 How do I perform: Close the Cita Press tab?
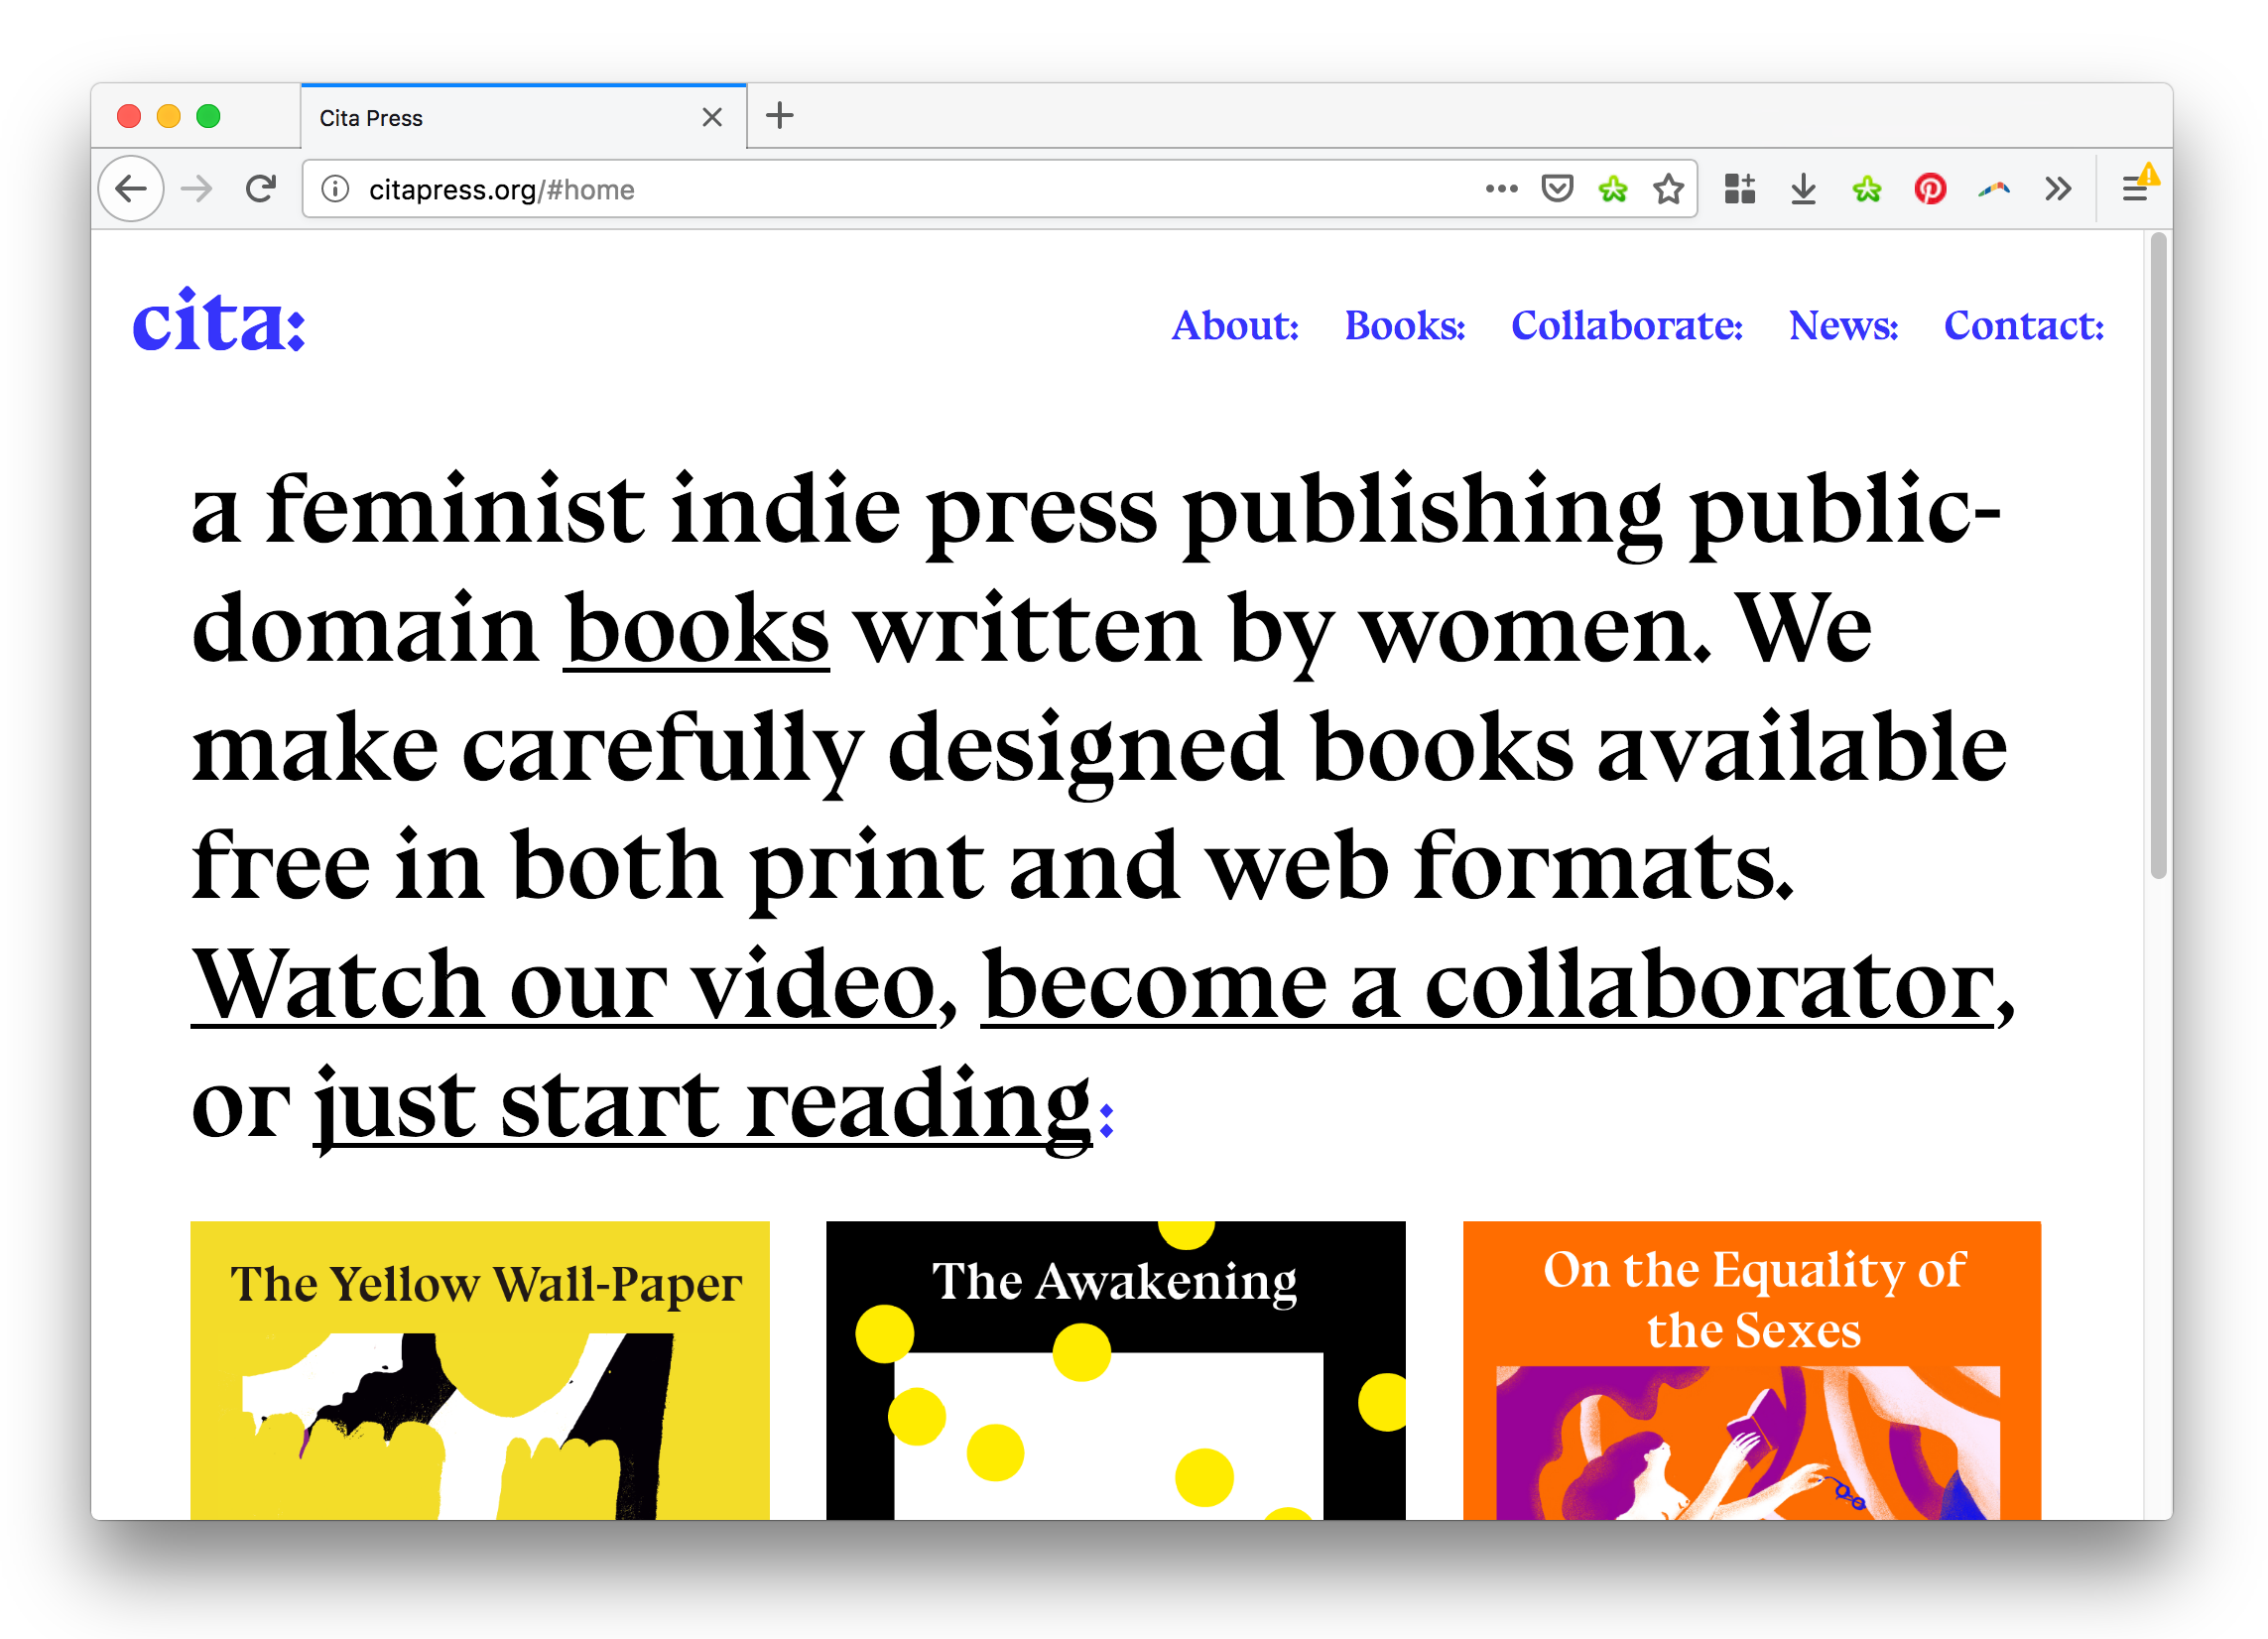coord(712,118)
